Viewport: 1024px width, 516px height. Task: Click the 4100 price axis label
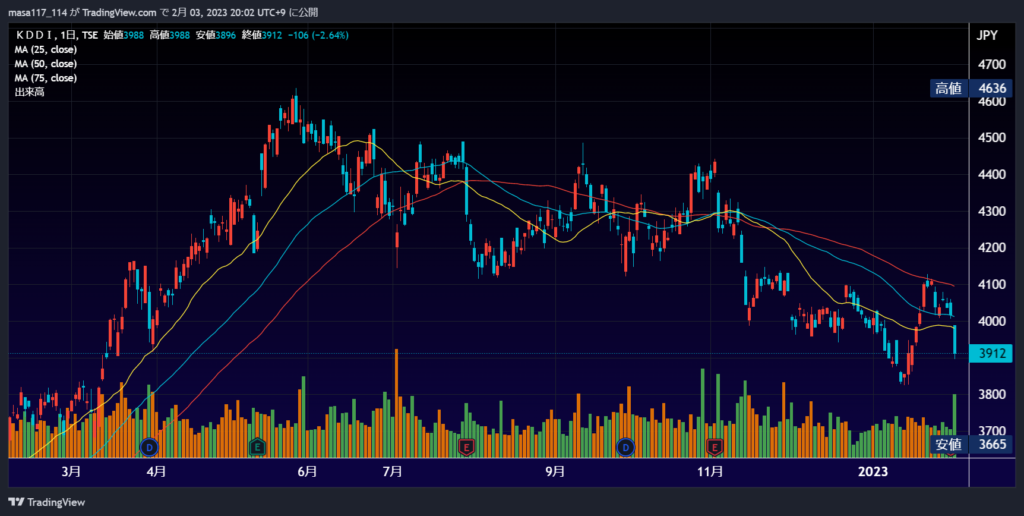(992, 285)
